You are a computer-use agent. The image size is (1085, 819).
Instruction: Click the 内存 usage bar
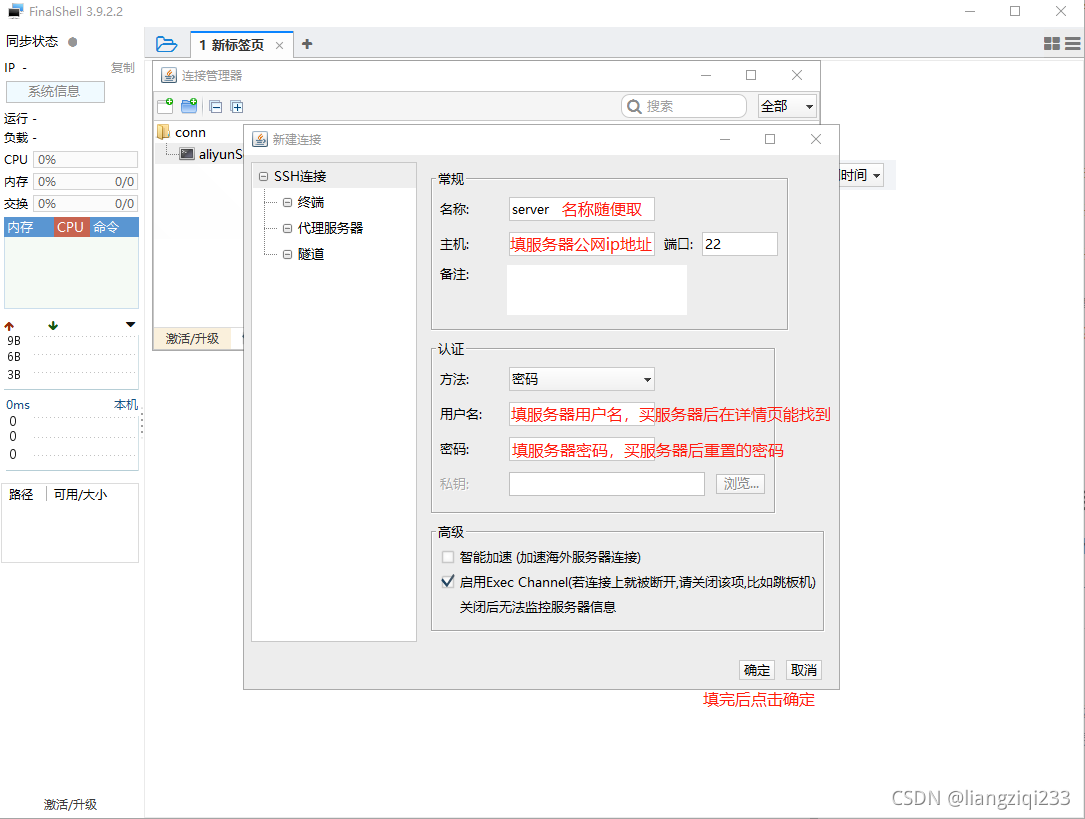click(86, 181)
